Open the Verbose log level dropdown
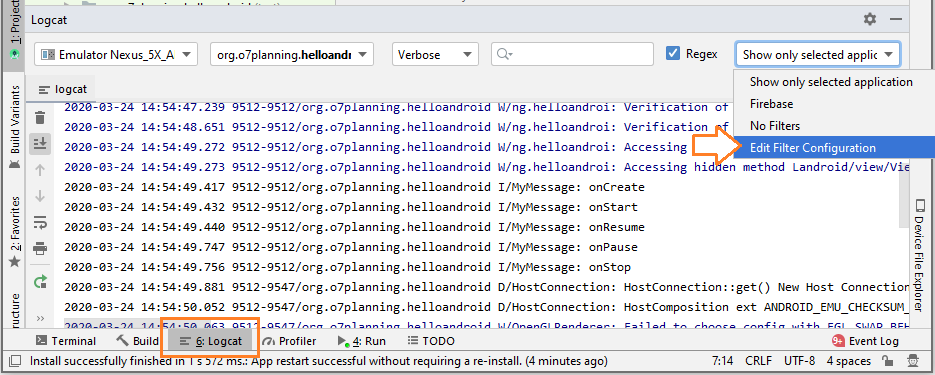The image size is (935, 375). (435, 54)
